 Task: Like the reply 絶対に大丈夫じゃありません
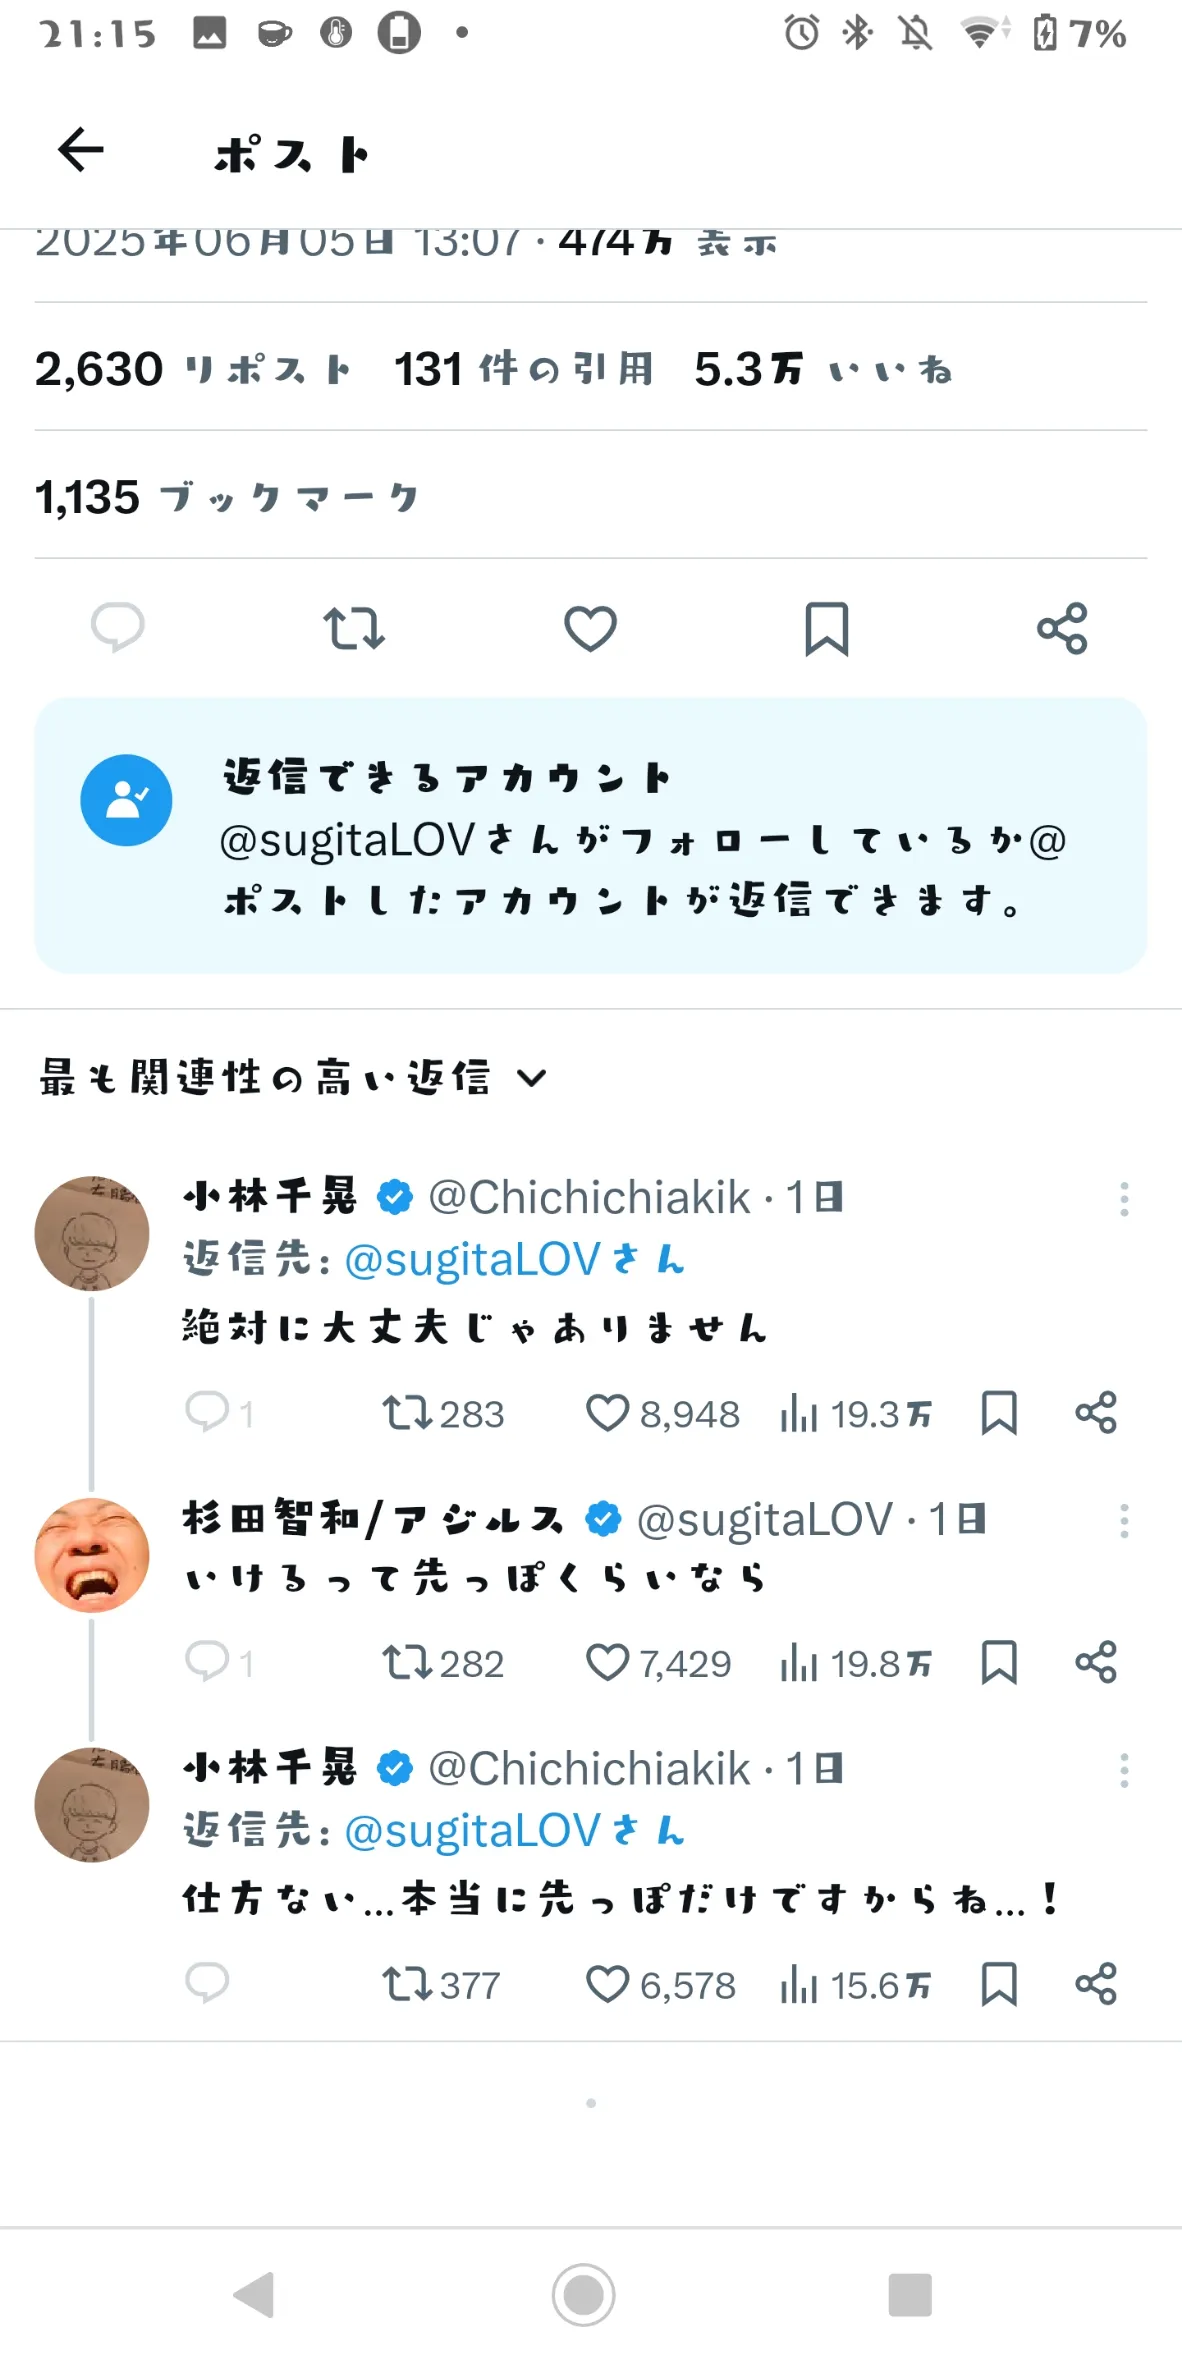(662, 1414)
